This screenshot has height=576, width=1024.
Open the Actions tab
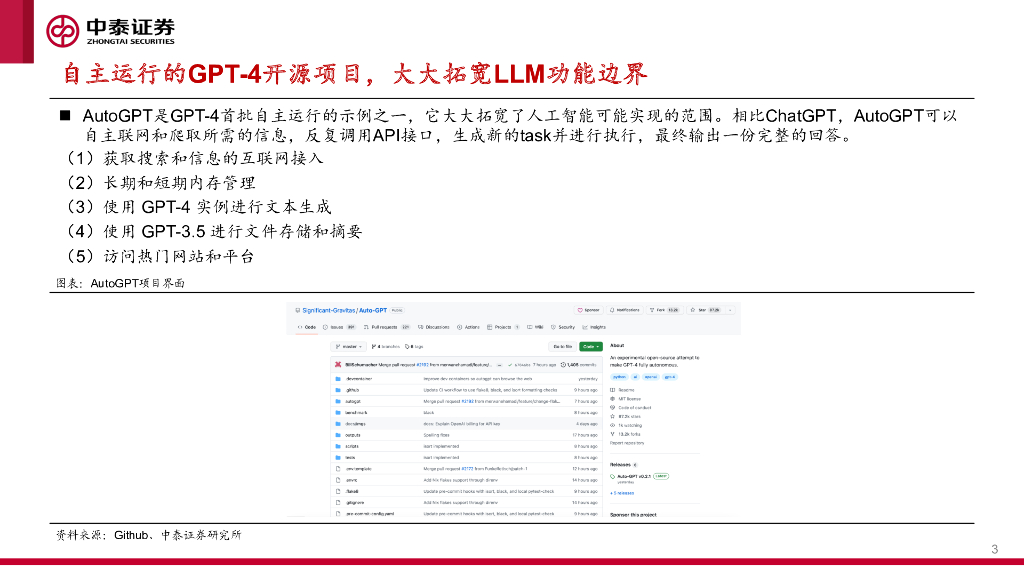pos(468,327)
